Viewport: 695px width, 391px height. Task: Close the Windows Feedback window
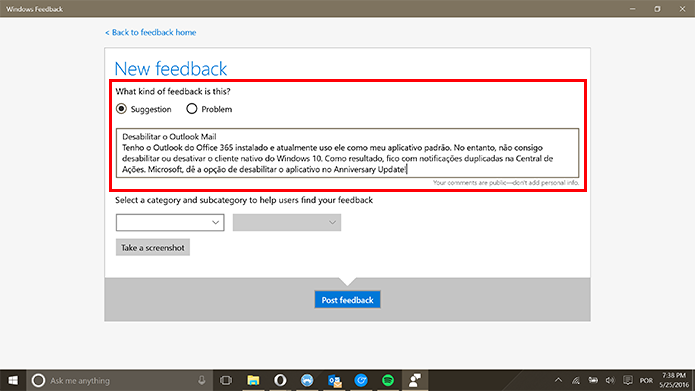point(683,9)
